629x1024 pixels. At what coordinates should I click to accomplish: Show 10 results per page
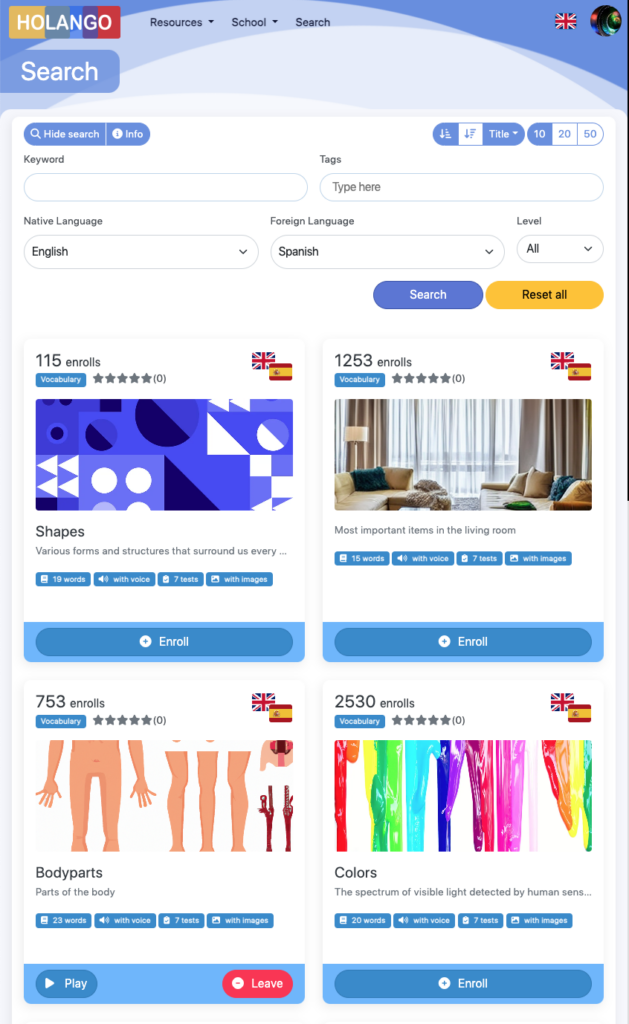click(x=540, y=134)
